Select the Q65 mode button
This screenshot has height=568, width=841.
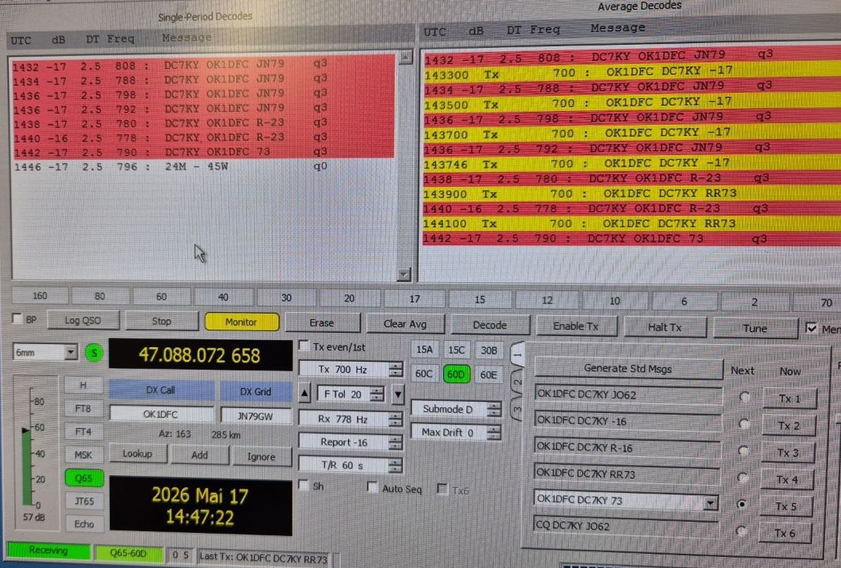click(x=84, y=478)
